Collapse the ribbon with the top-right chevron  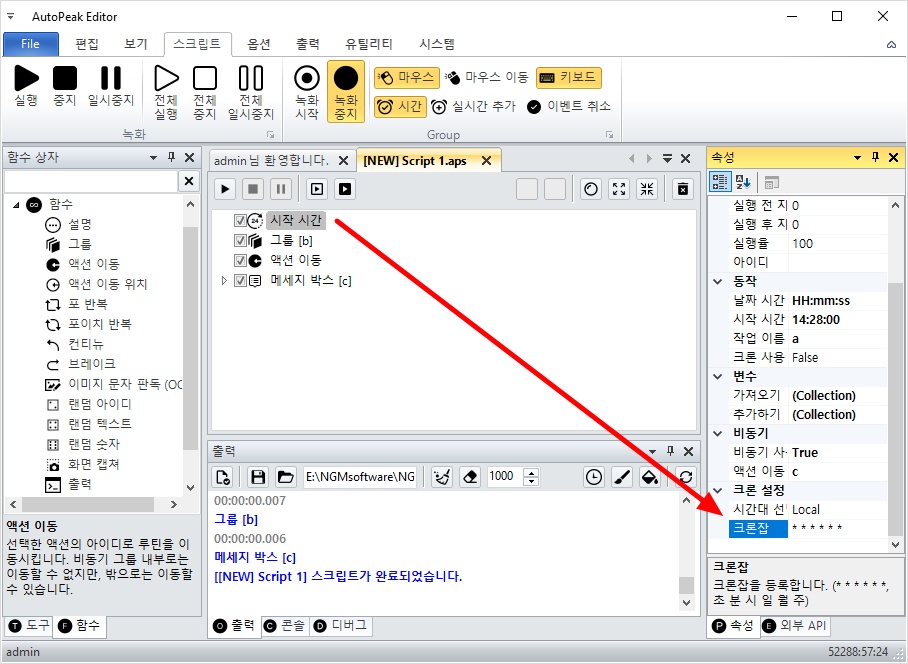pyautogui.click(x=891, y=45)
